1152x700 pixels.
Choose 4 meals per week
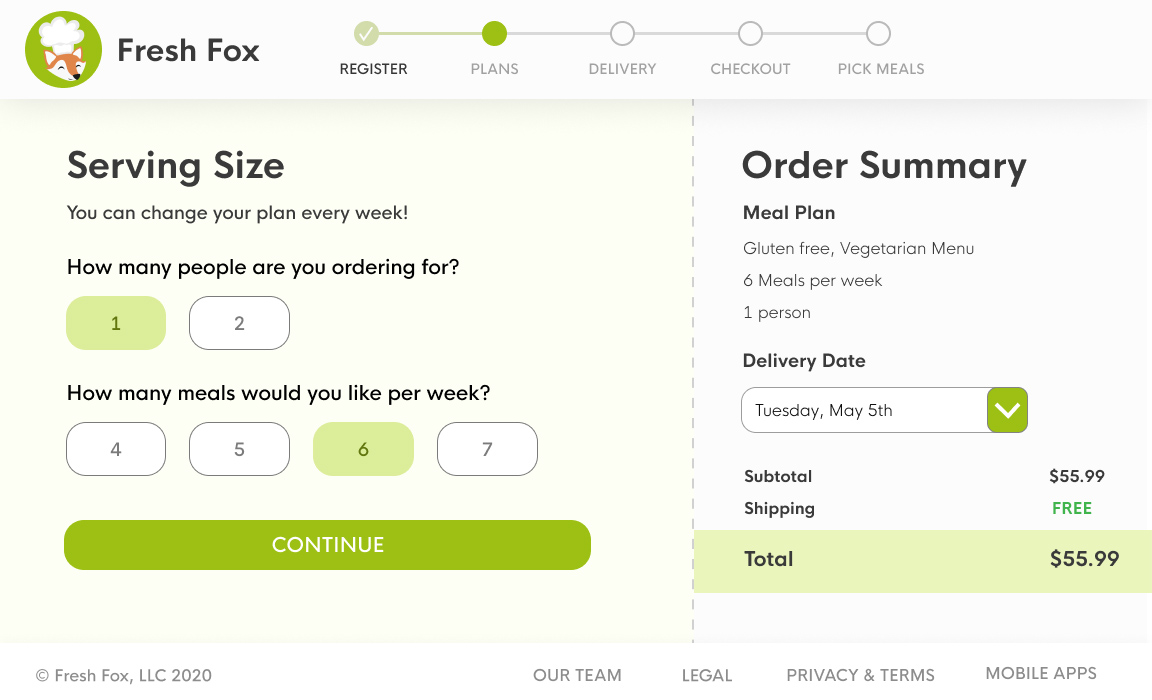pos(116,449)
